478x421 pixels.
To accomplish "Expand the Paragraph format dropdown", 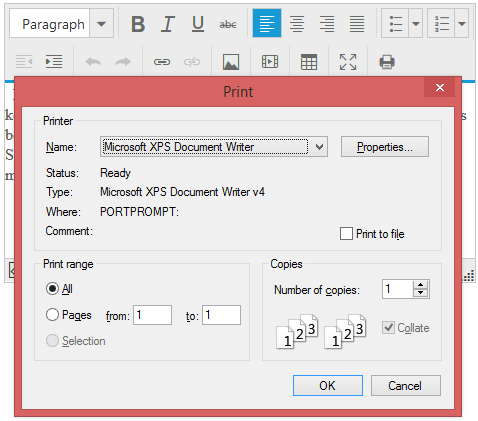I will pos(101,24).
